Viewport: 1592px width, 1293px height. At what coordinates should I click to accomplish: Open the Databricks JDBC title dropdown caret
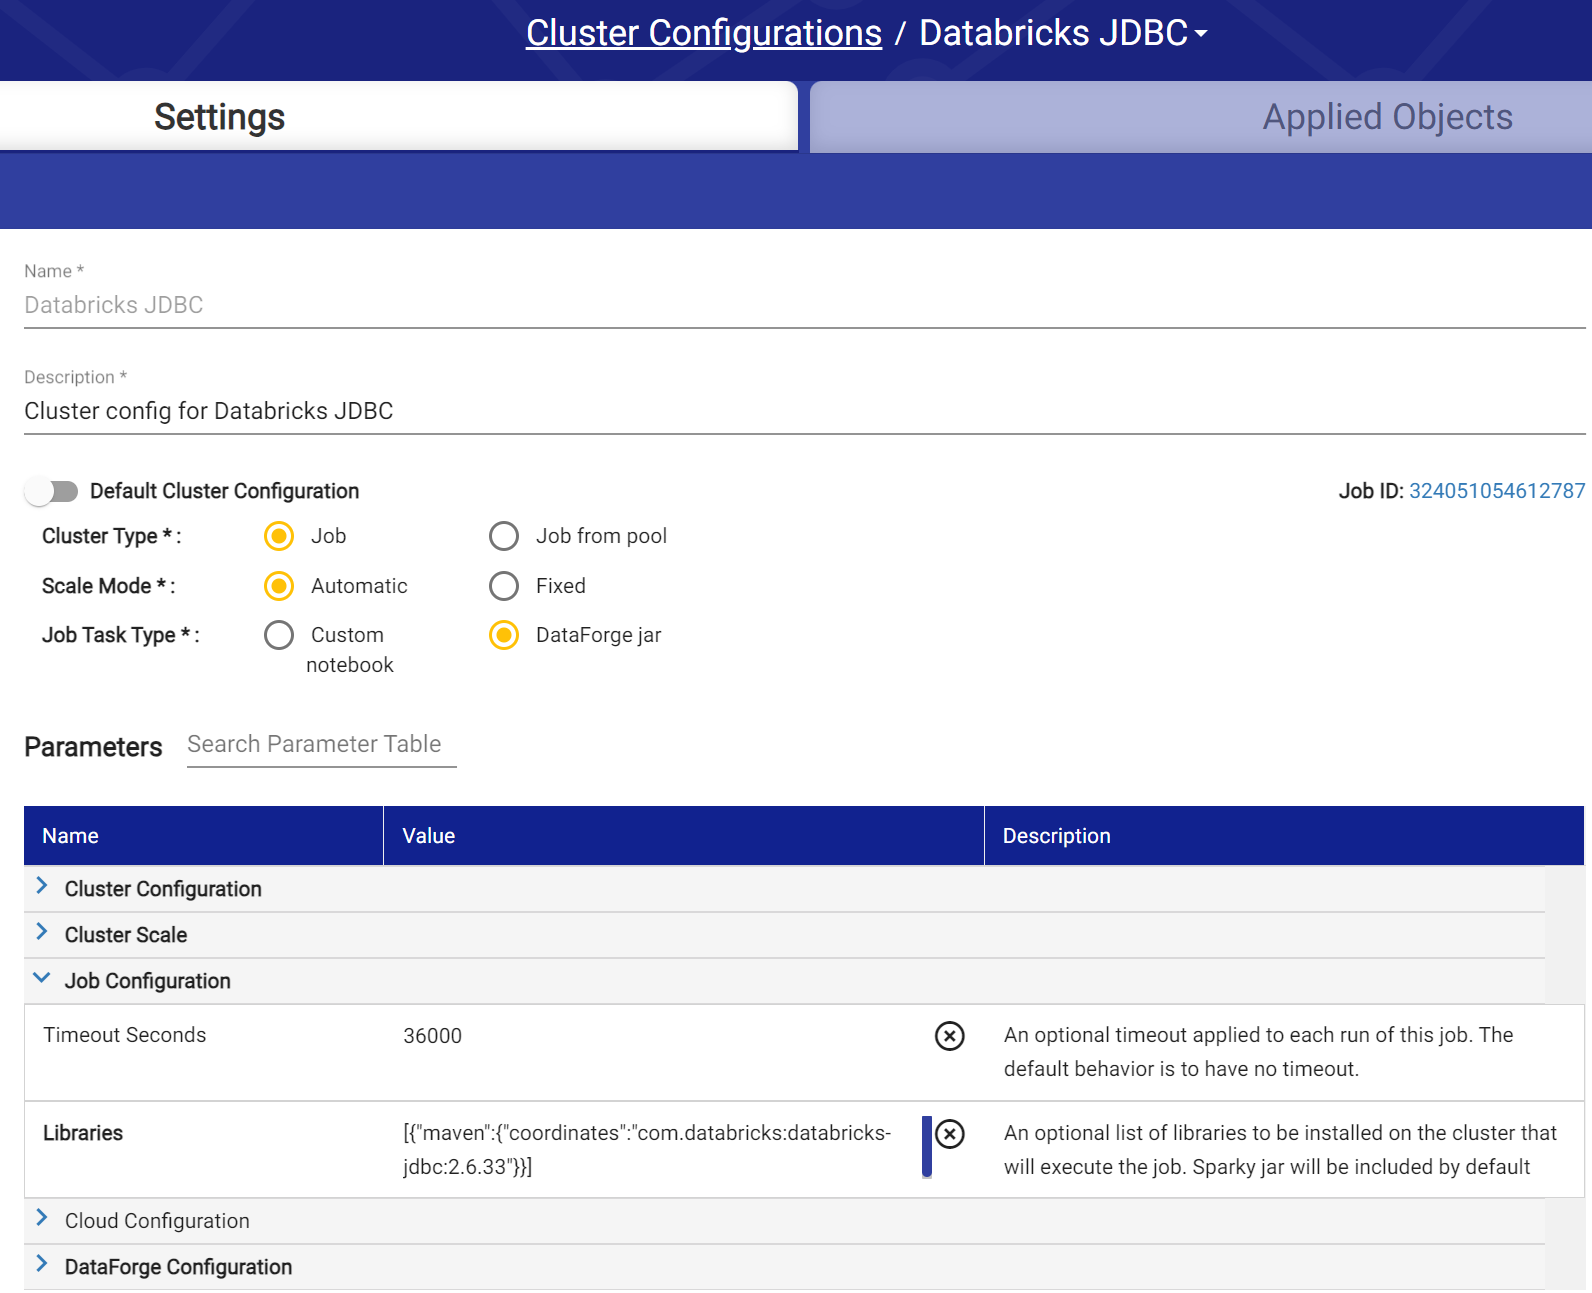coord(1201,34)
